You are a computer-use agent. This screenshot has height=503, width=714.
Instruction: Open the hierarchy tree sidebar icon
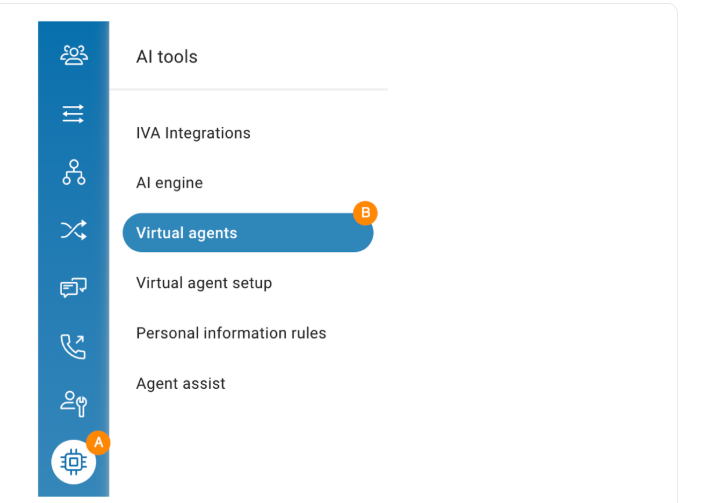[x=74, y=172]
